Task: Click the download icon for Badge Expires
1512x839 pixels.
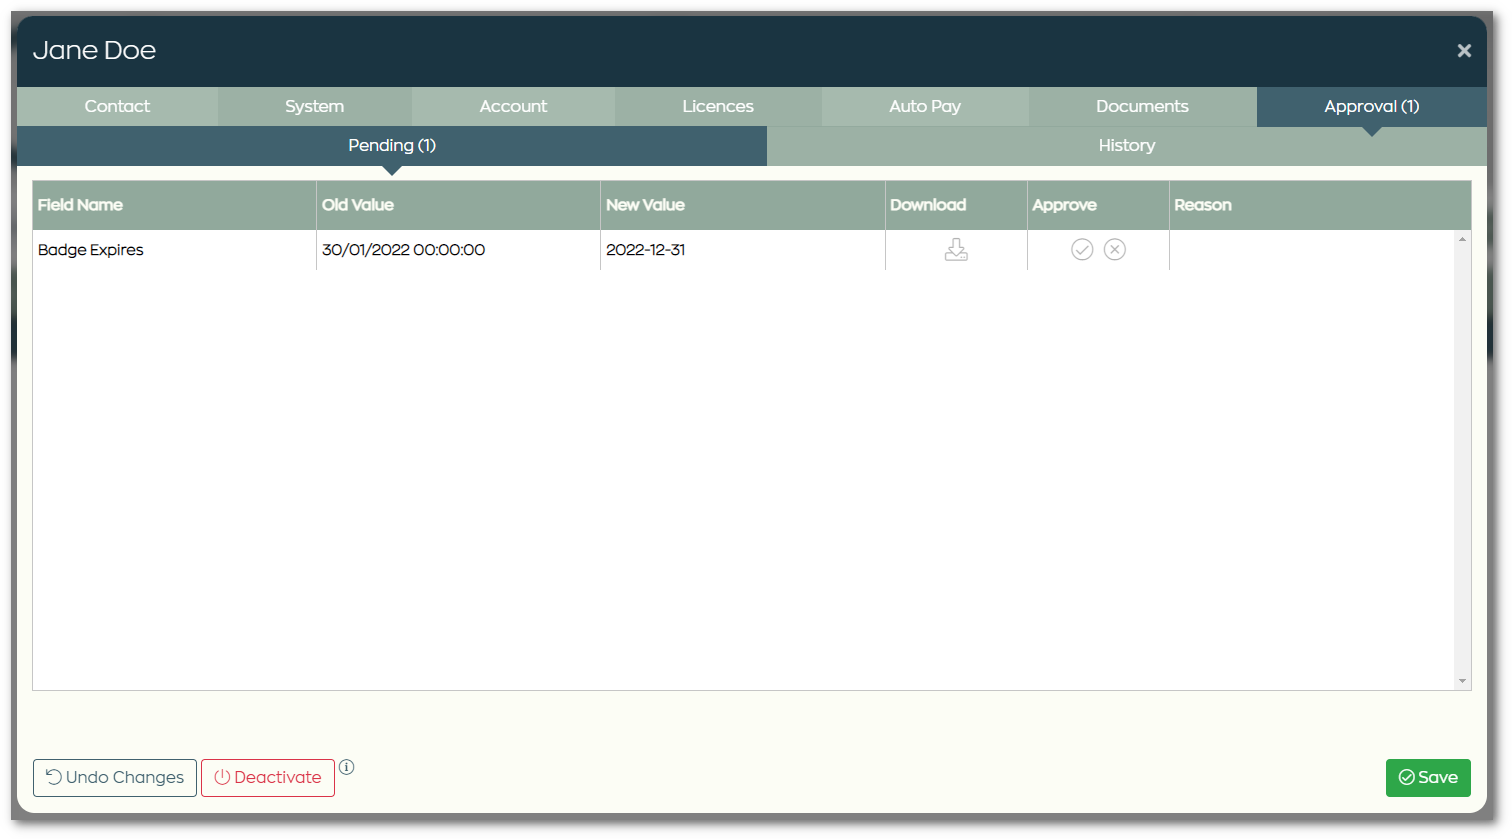Action: click(955, 249)
